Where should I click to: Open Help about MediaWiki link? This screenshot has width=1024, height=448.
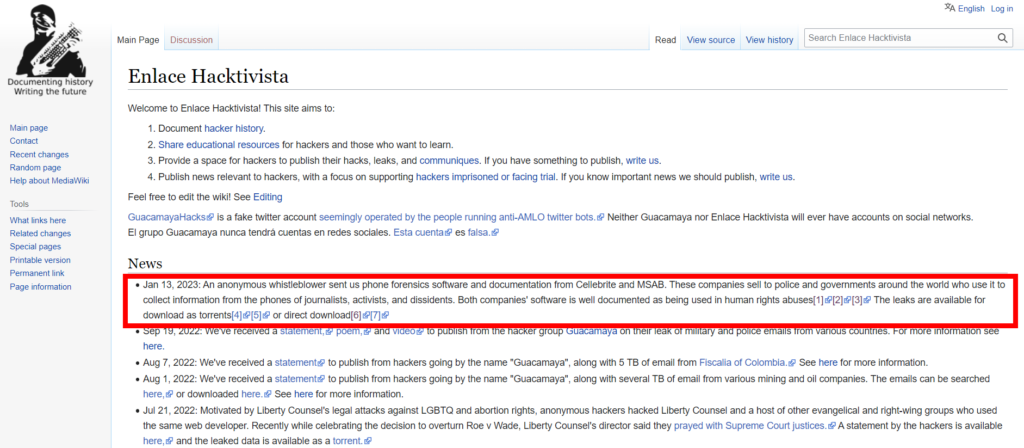pos(50,180)
